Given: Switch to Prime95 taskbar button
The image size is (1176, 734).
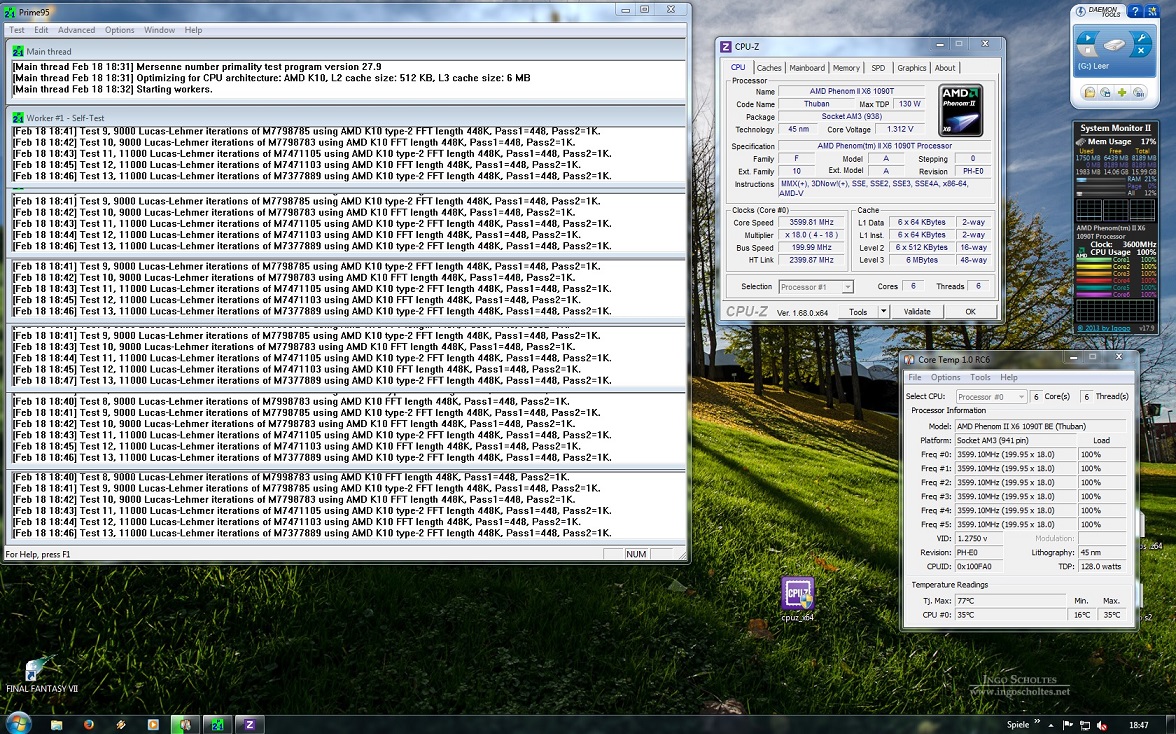Looking at the screenshot, I should (x=218, y=724).
